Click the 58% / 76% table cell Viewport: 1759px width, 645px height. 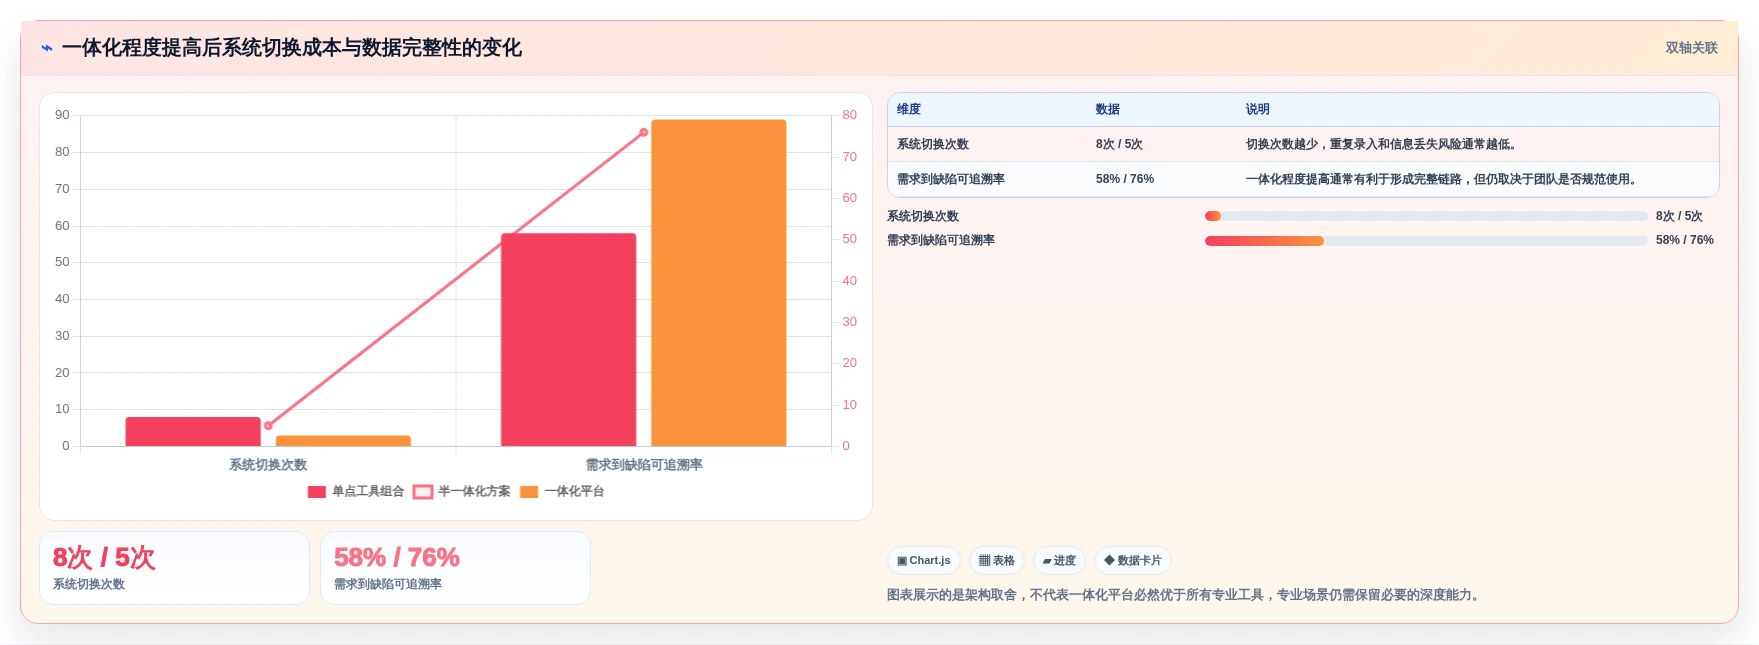pos(1125,179)
